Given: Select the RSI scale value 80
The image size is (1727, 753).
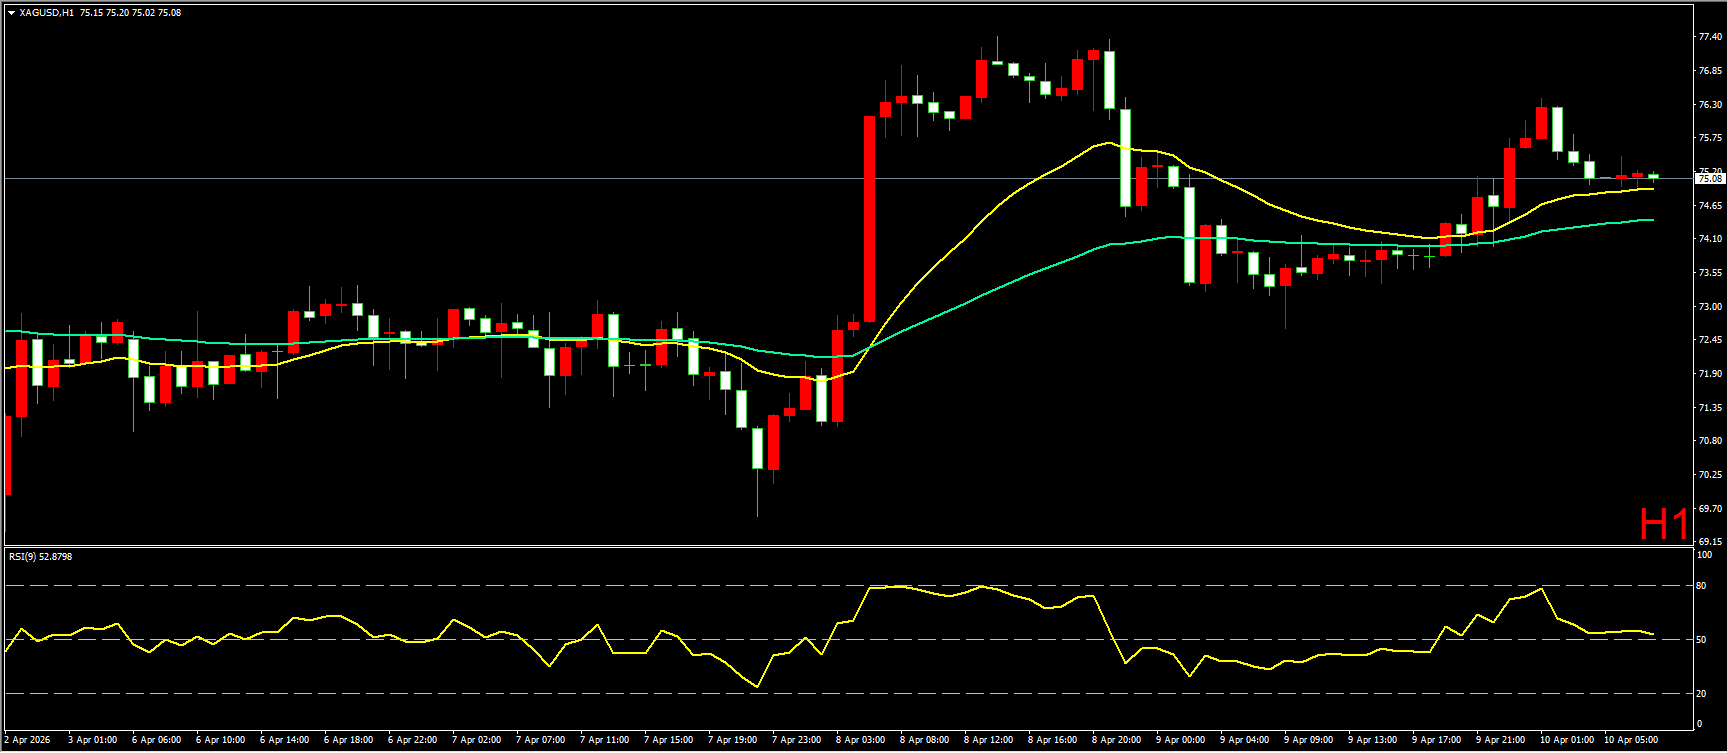Looking at the screenshot, I should coord(1701,586).
